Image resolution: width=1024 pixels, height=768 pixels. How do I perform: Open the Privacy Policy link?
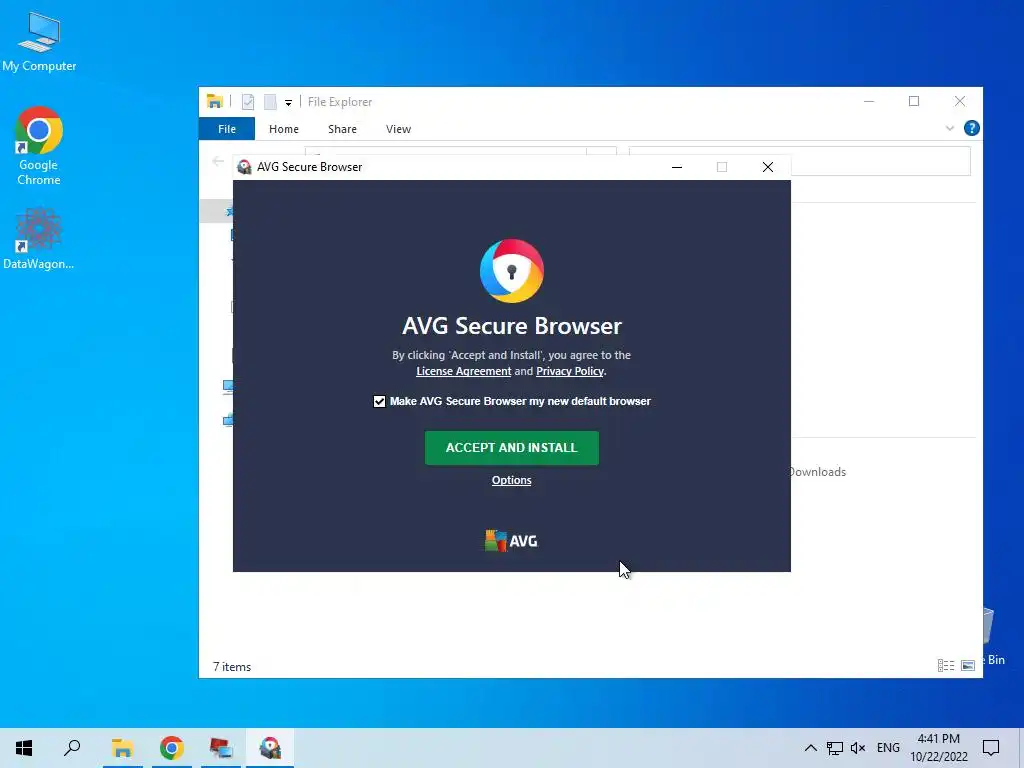click(569, 371)
